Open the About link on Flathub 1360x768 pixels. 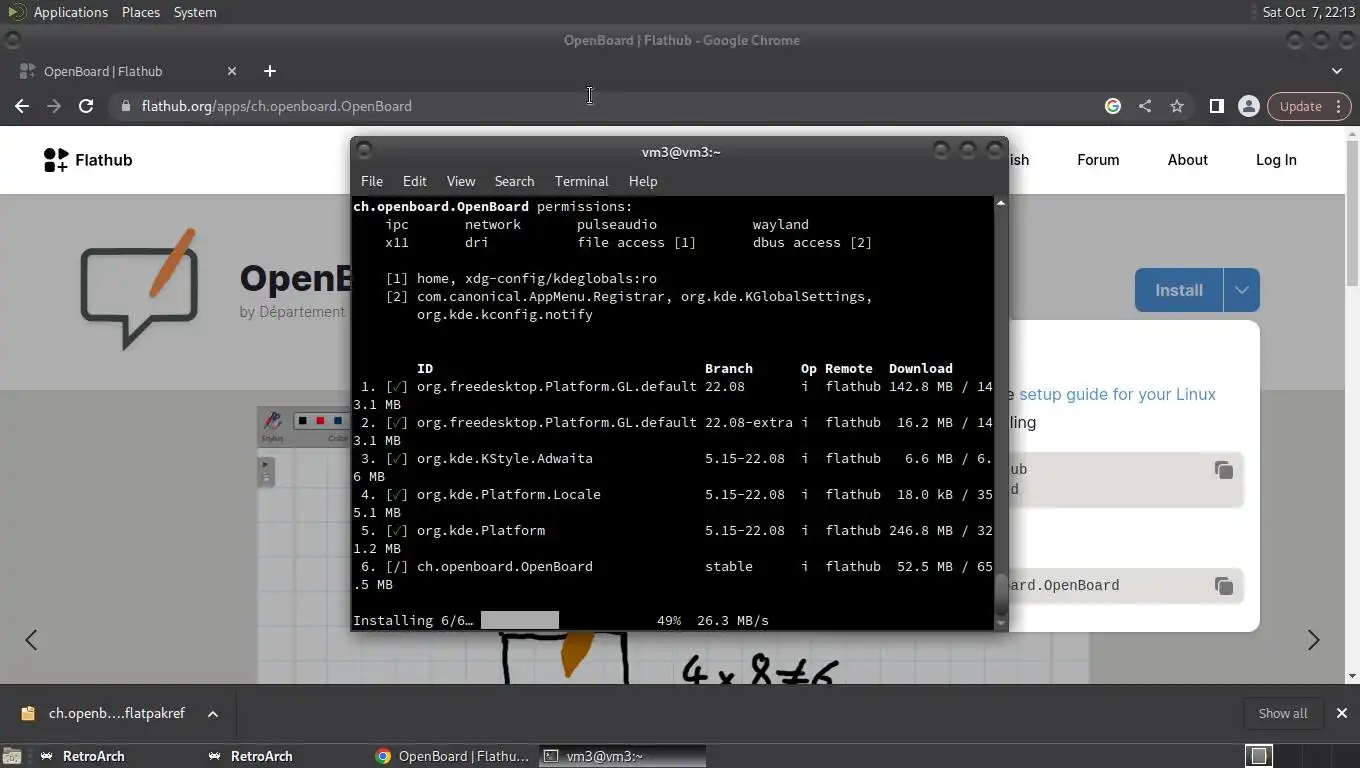coord(1188,160)
